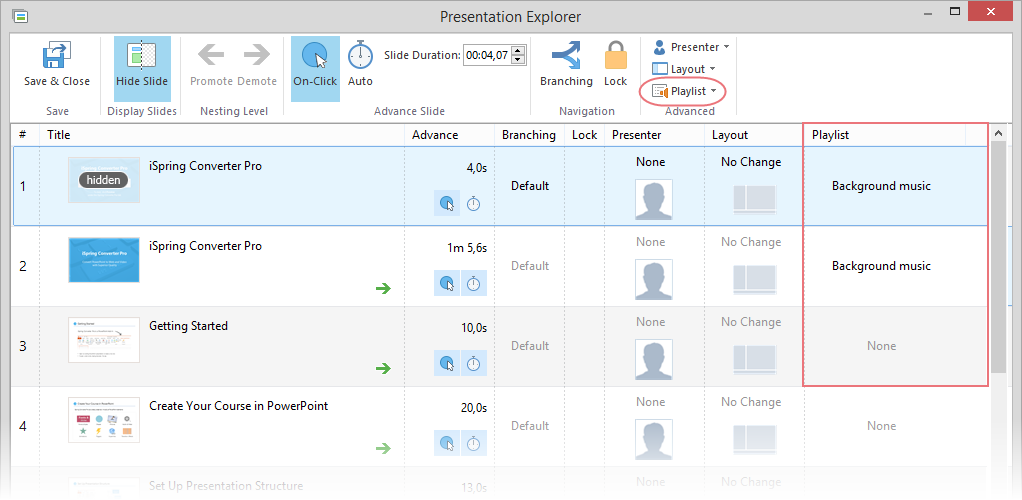The height and width of the screenshot is (500, 1022).
Task: Click auto timer icon in Getting Started row
Action: pyautogui.click(x=474, y=363)
